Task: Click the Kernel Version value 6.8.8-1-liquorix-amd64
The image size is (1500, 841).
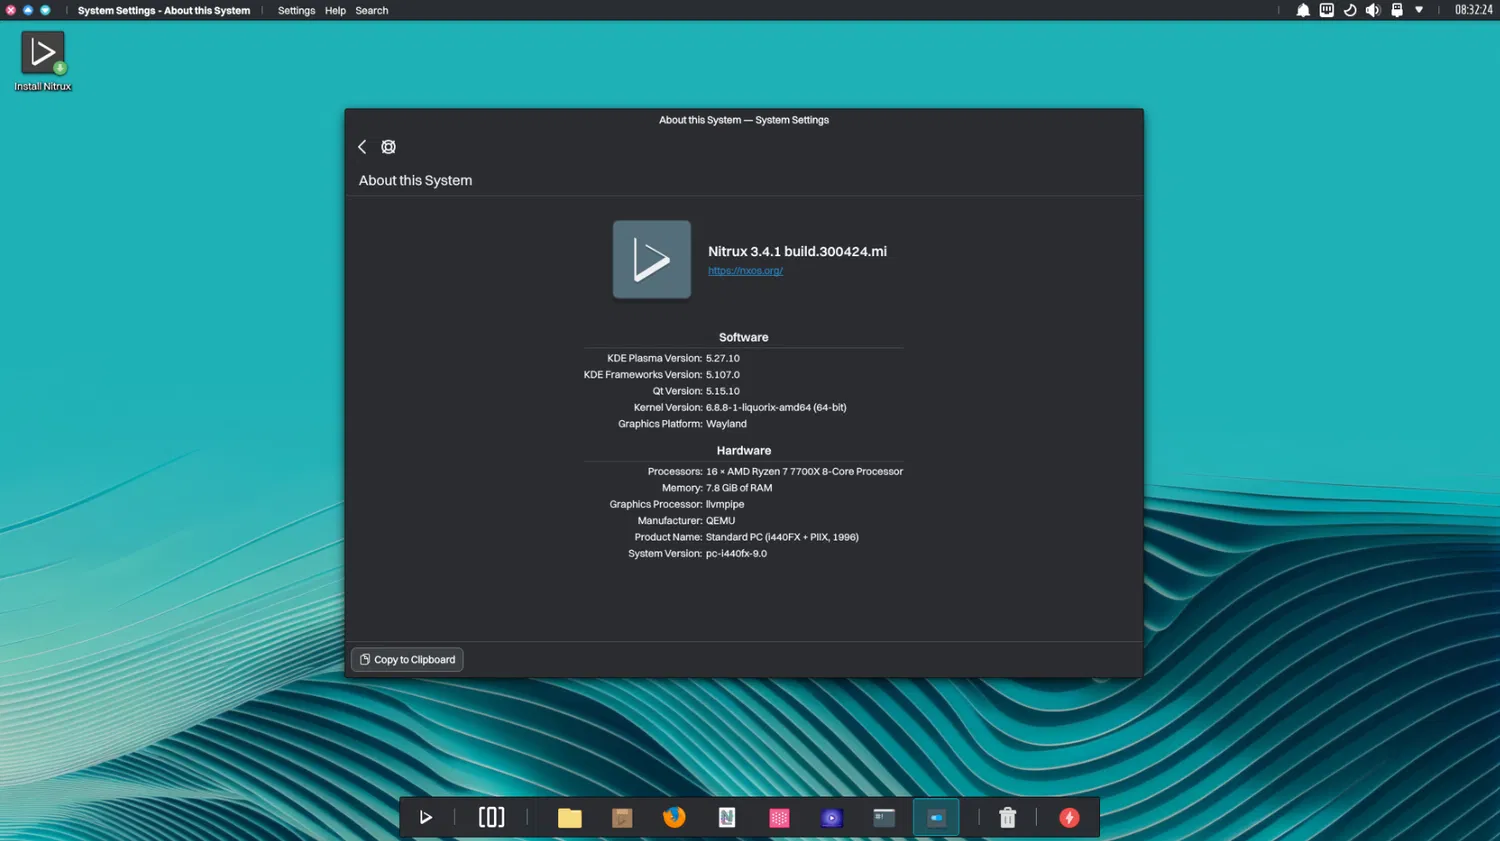Action: [776, 408]
